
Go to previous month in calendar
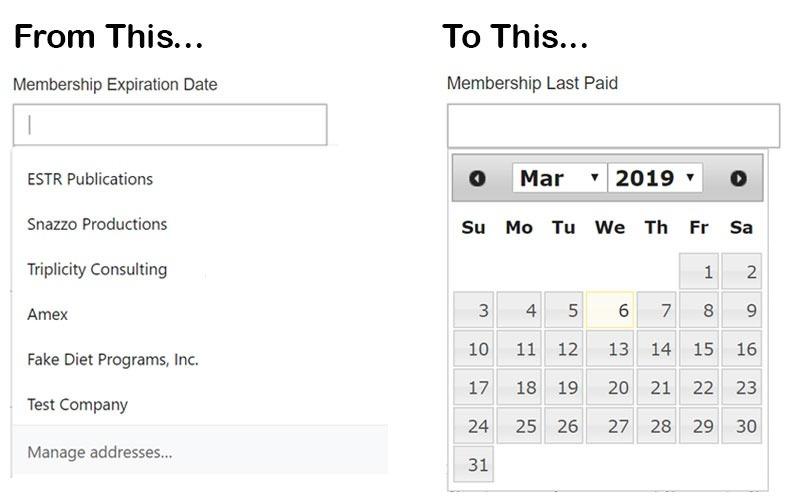(x=477, y=179)
